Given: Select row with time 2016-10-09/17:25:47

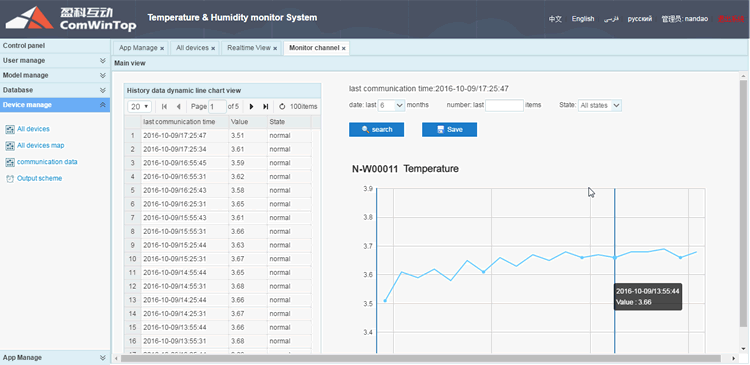Looking at the screenshot, I should 218,136.
